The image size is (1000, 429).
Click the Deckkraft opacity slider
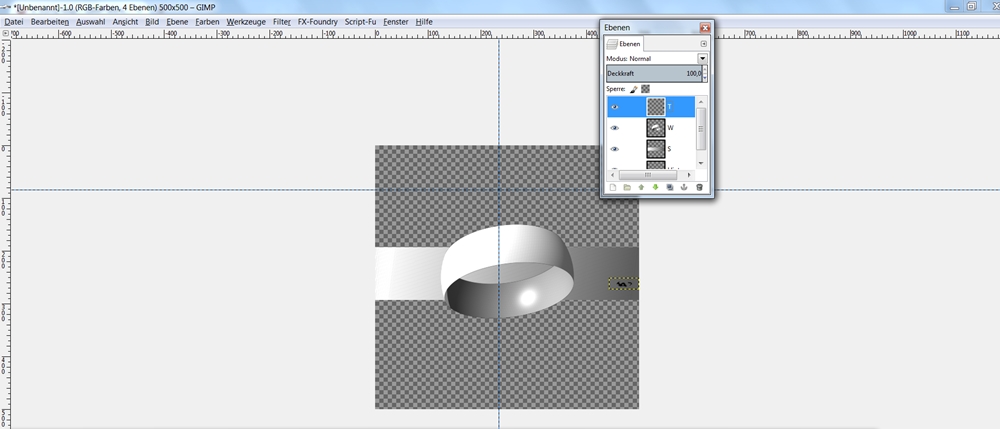click(x=654, y=73)
